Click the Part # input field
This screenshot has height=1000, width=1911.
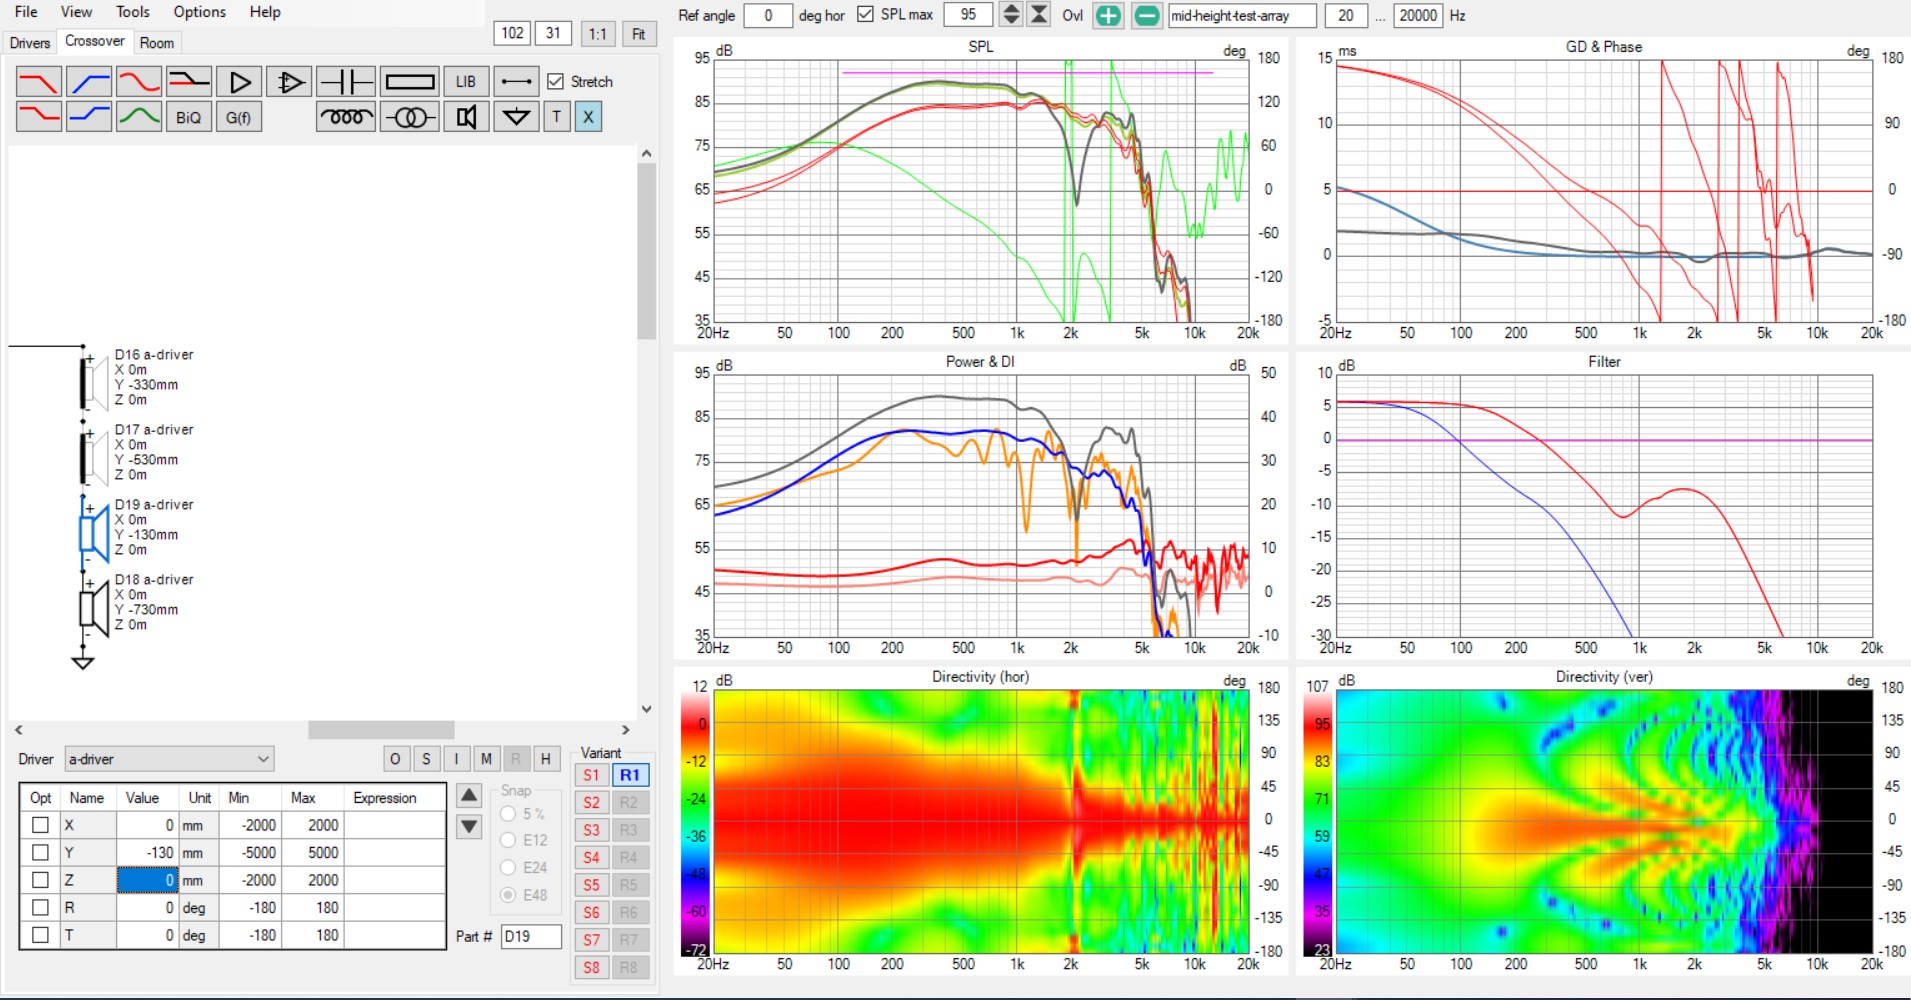(531, 936)
